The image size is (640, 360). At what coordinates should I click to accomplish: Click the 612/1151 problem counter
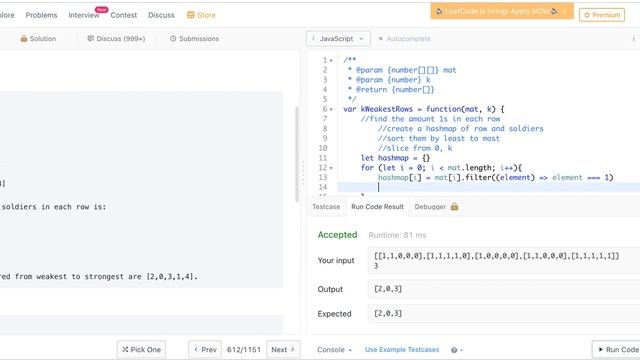pyautogui.click(x=244, y=350)
